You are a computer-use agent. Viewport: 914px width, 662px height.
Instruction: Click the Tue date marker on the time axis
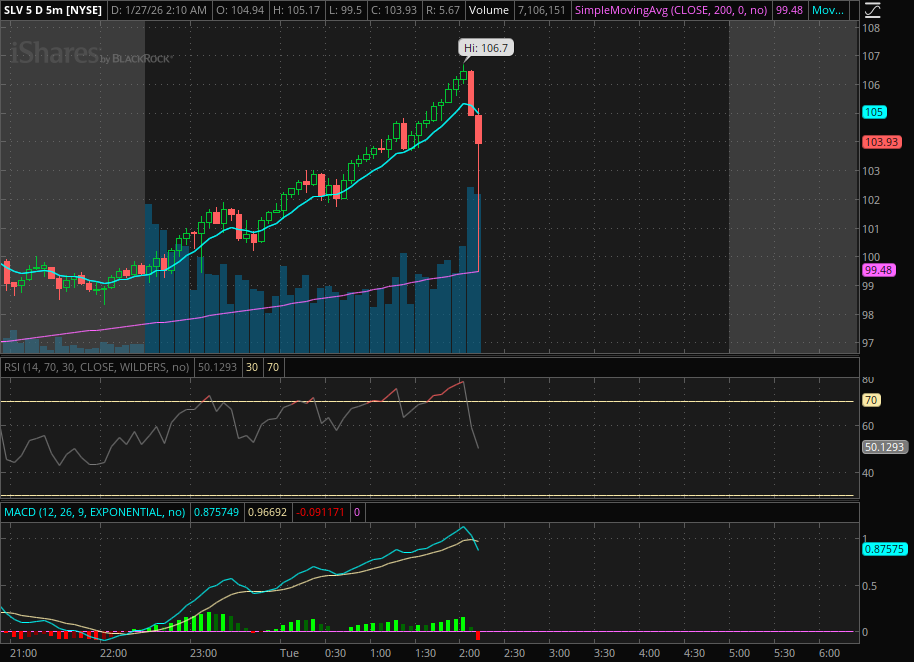289,653
